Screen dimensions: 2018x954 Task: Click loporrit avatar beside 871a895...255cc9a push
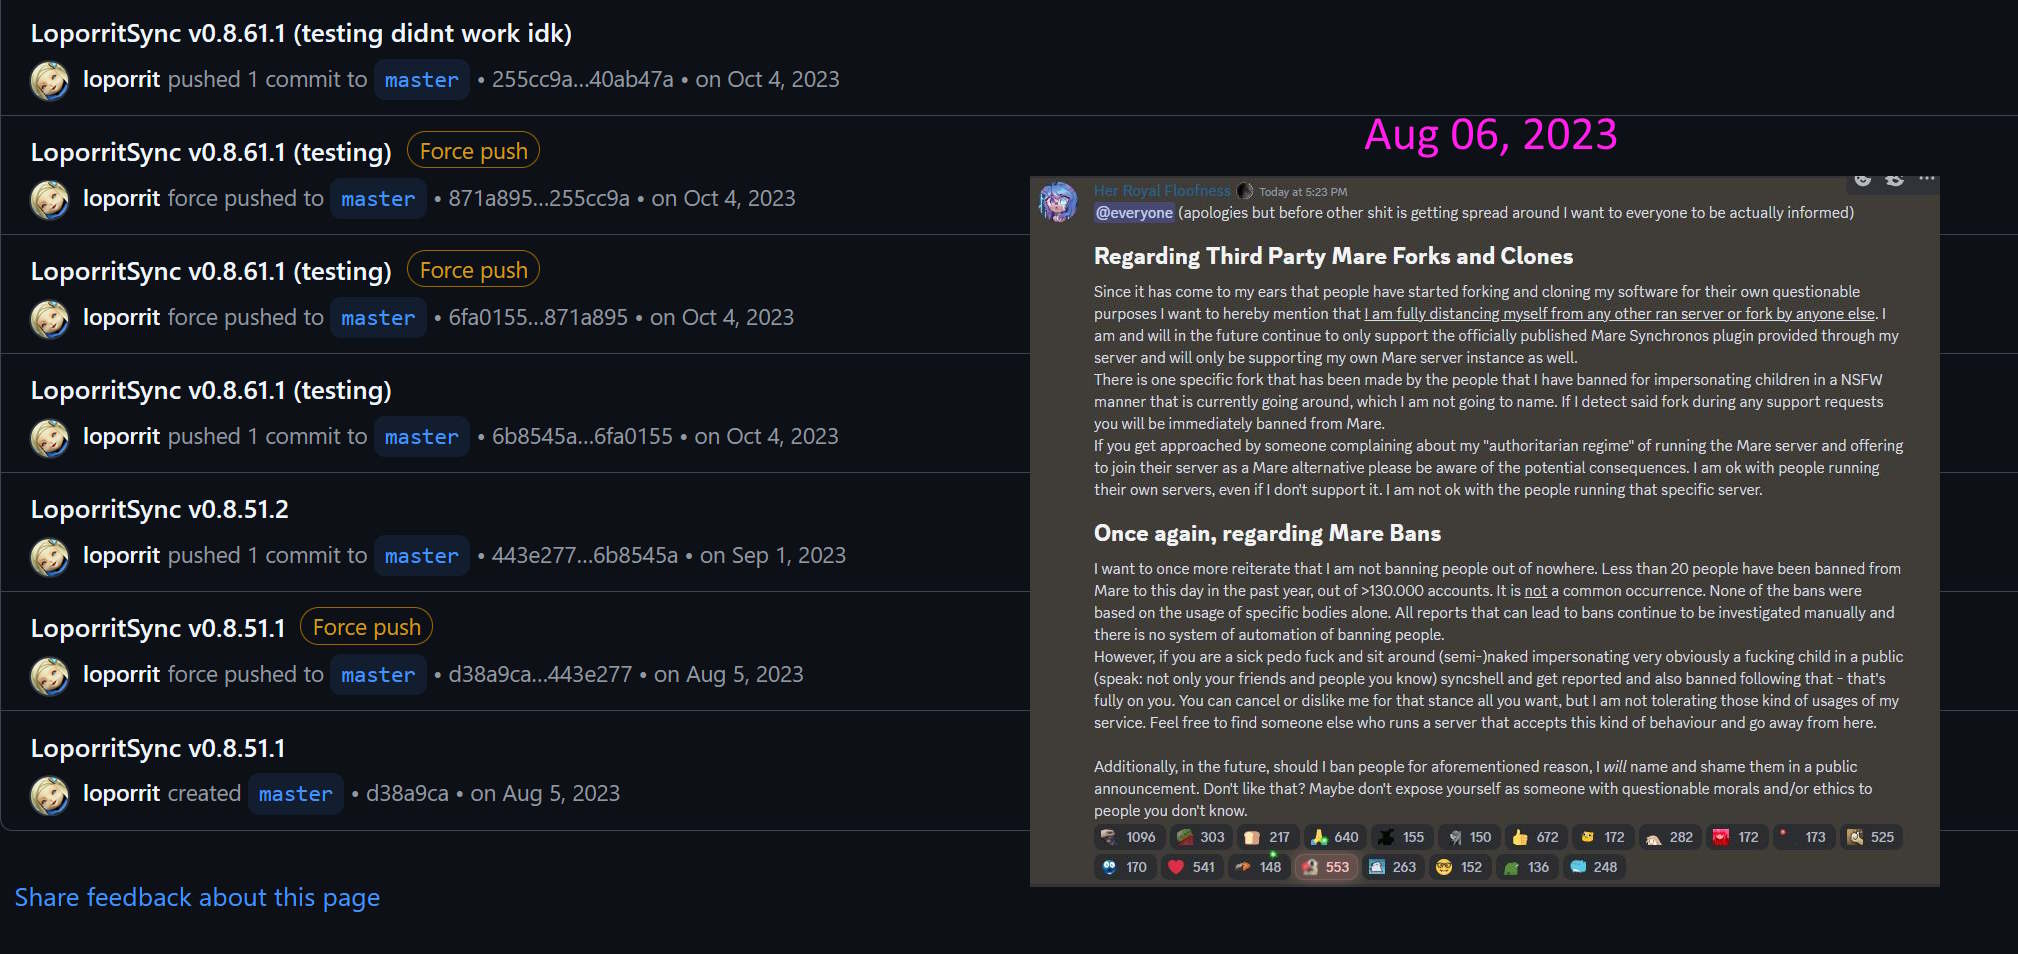[x=50, y=200]
